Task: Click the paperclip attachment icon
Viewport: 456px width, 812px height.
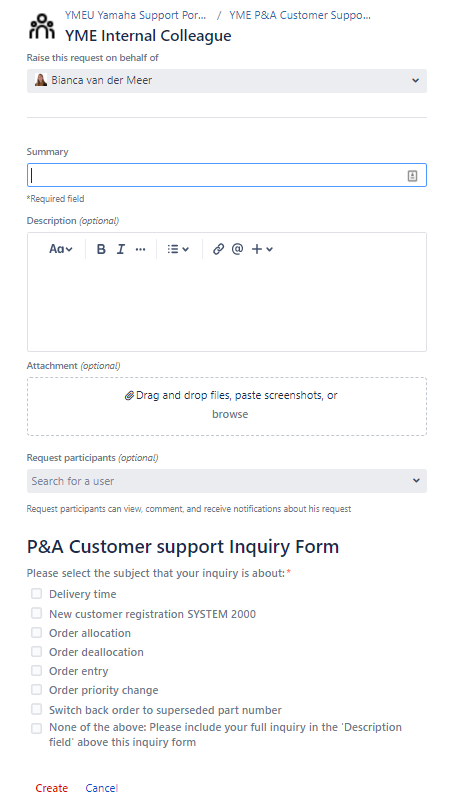Action: pos(129,396)
